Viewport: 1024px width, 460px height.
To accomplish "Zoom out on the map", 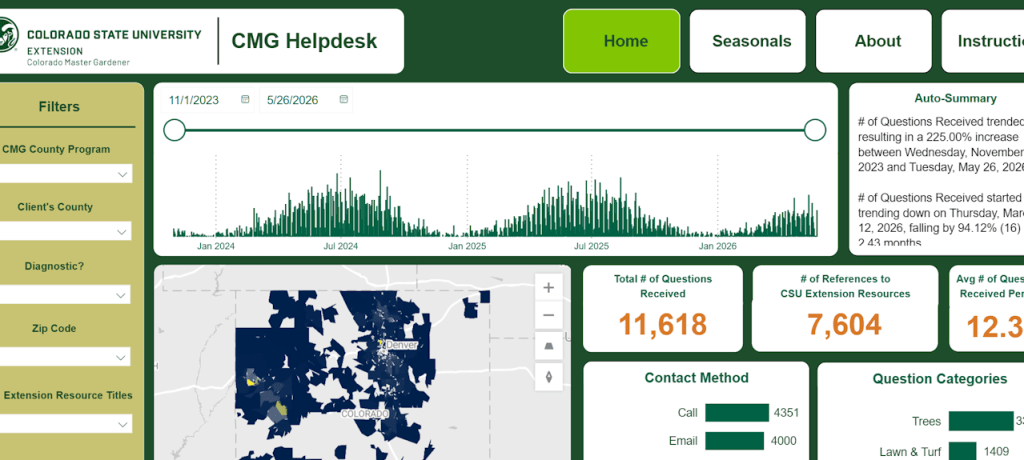I will (549, 316).
